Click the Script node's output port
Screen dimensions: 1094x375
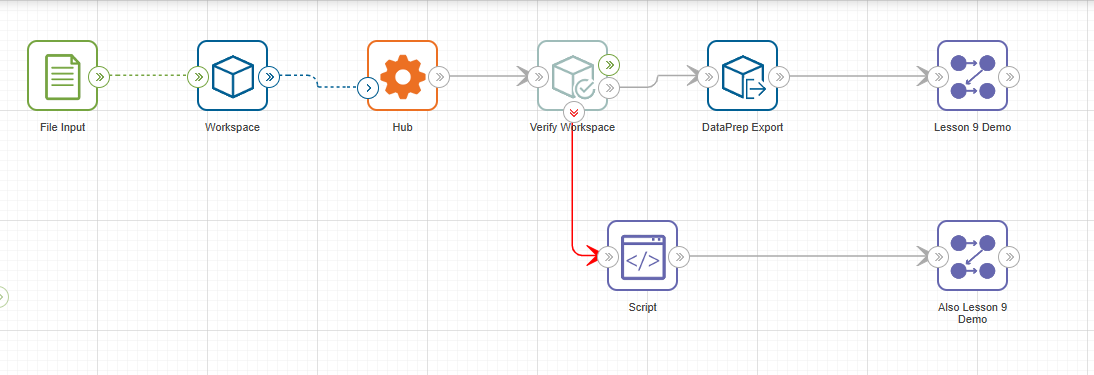(x=679, y=257)
